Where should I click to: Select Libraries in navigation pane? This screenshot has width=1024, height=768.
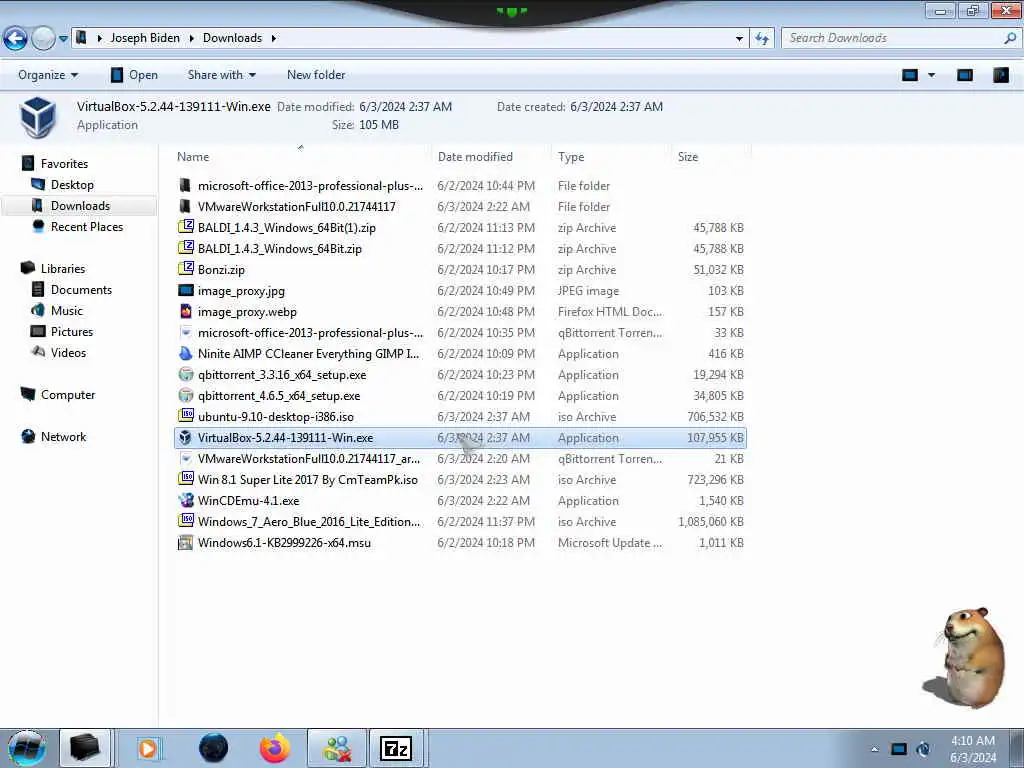[63, 268]
